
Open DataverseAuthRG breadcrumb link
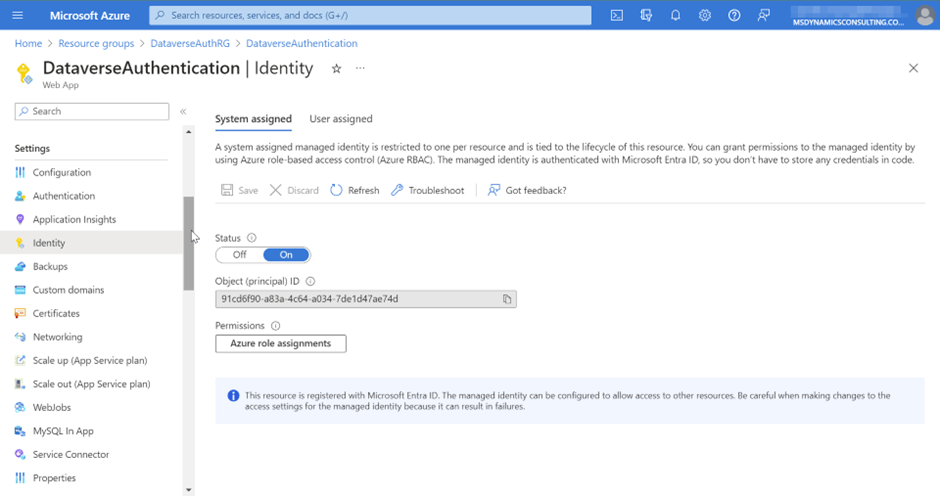pyautogui.click(x=192, y=44)
